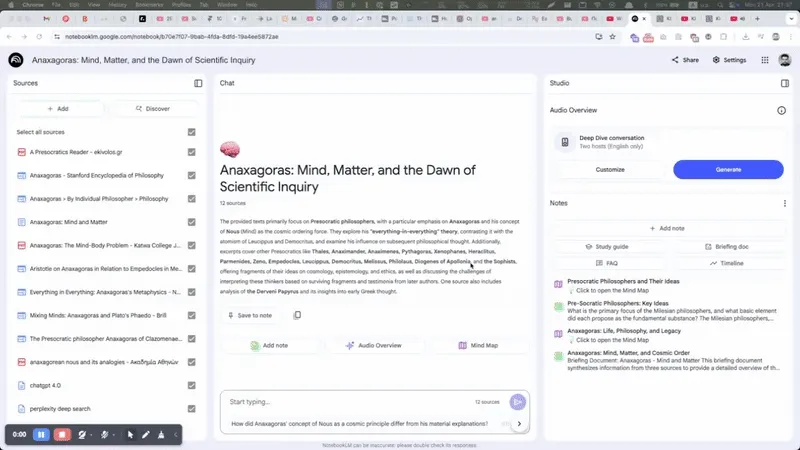Open Notes three-dot options menu
Screen dimensions: 800x450
click(785, 203)
